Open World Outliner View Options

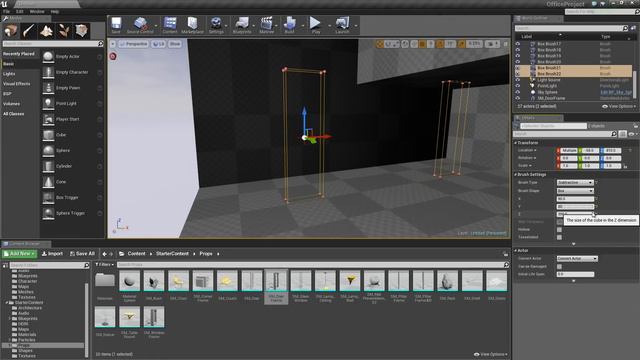[x=618, y=107]
